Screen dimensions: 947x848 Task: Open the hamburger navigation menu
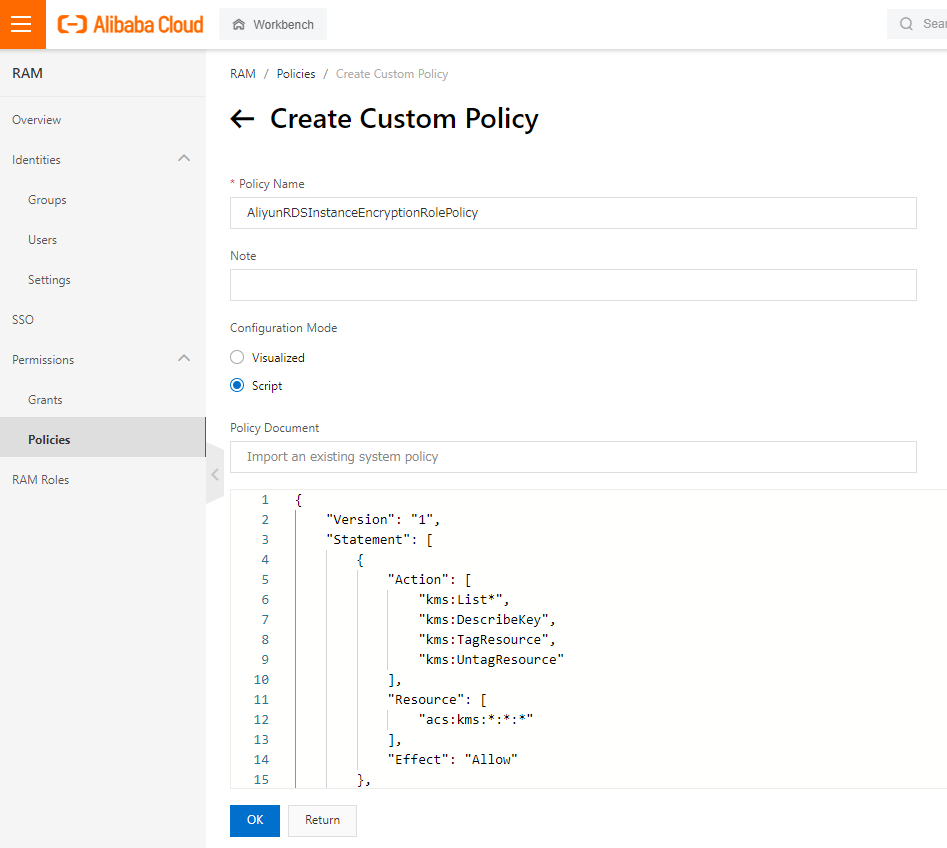coord(22,24)
